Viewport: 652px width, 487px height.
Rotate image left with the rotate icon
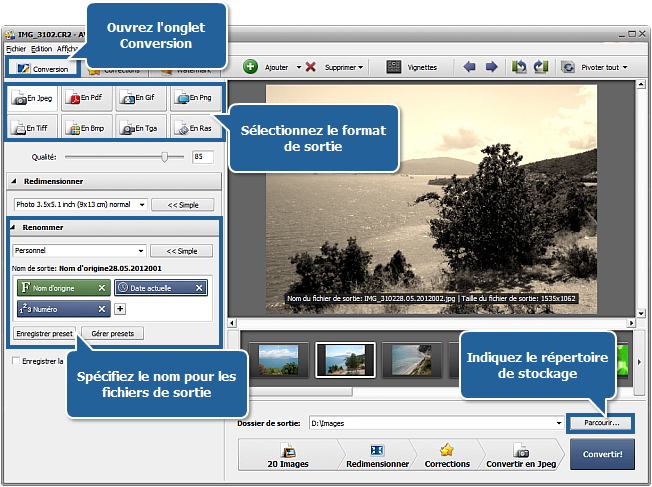click(519, 67)
